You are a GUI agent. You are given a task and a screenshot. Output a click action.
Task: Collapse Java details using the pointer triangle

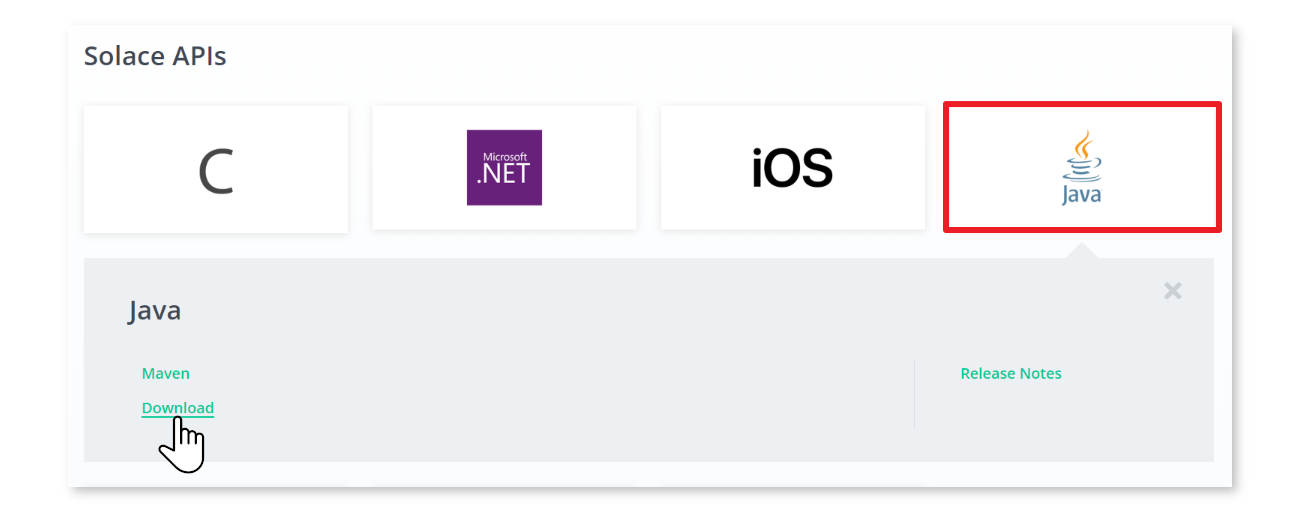pyautogui.click(x=1082, y=250)
